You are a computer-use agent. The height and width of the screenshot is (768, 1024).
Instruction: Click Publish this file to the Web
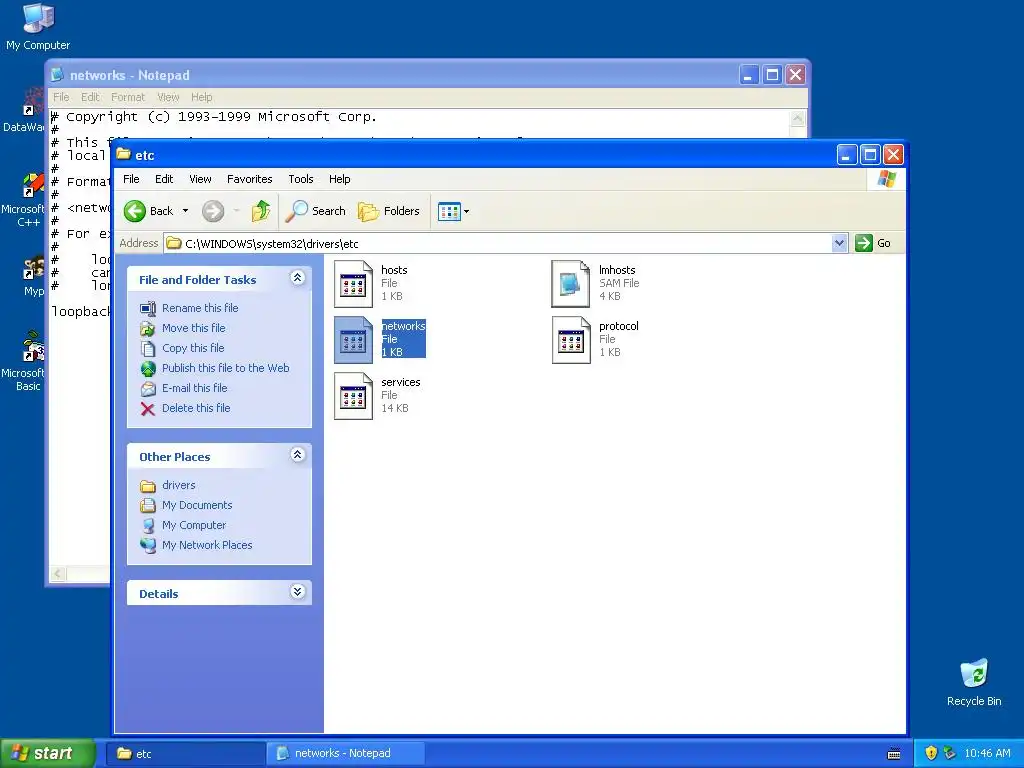225,368
